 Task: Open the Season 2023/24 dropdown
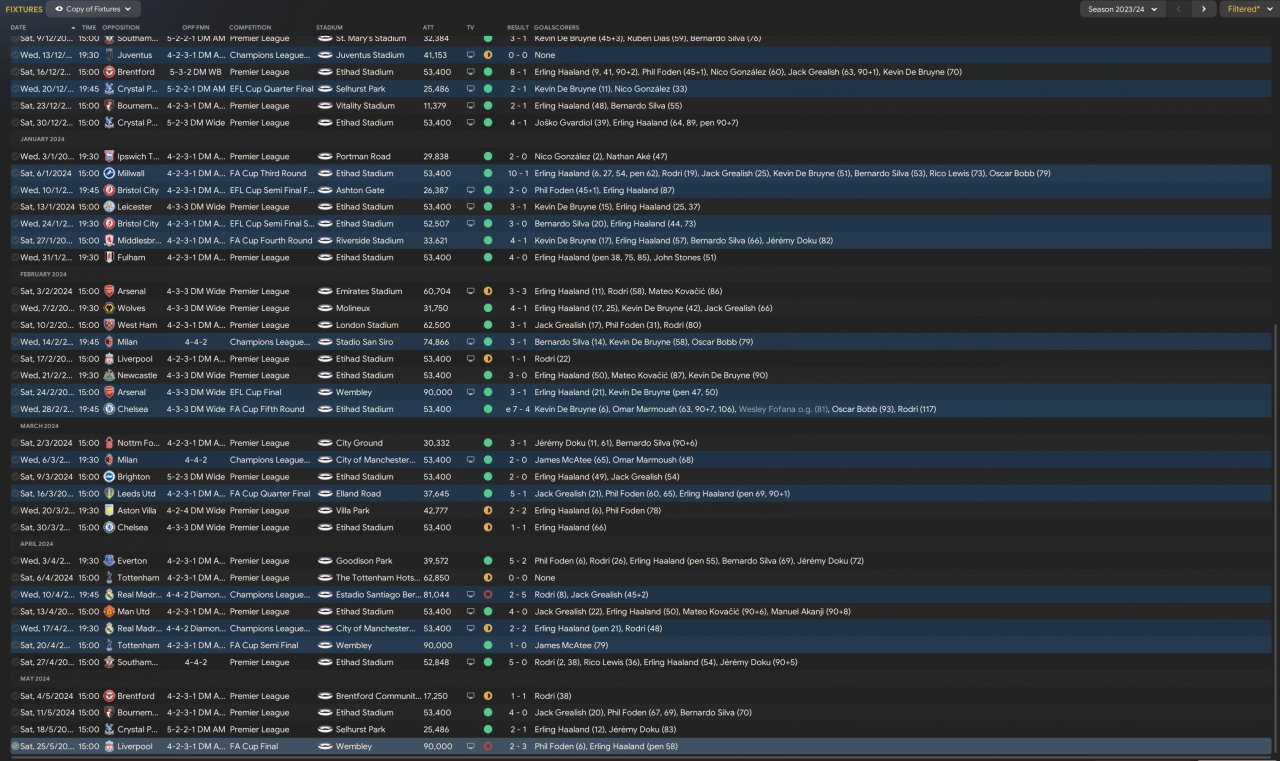pyautogui.click(x=1122, y=9)
